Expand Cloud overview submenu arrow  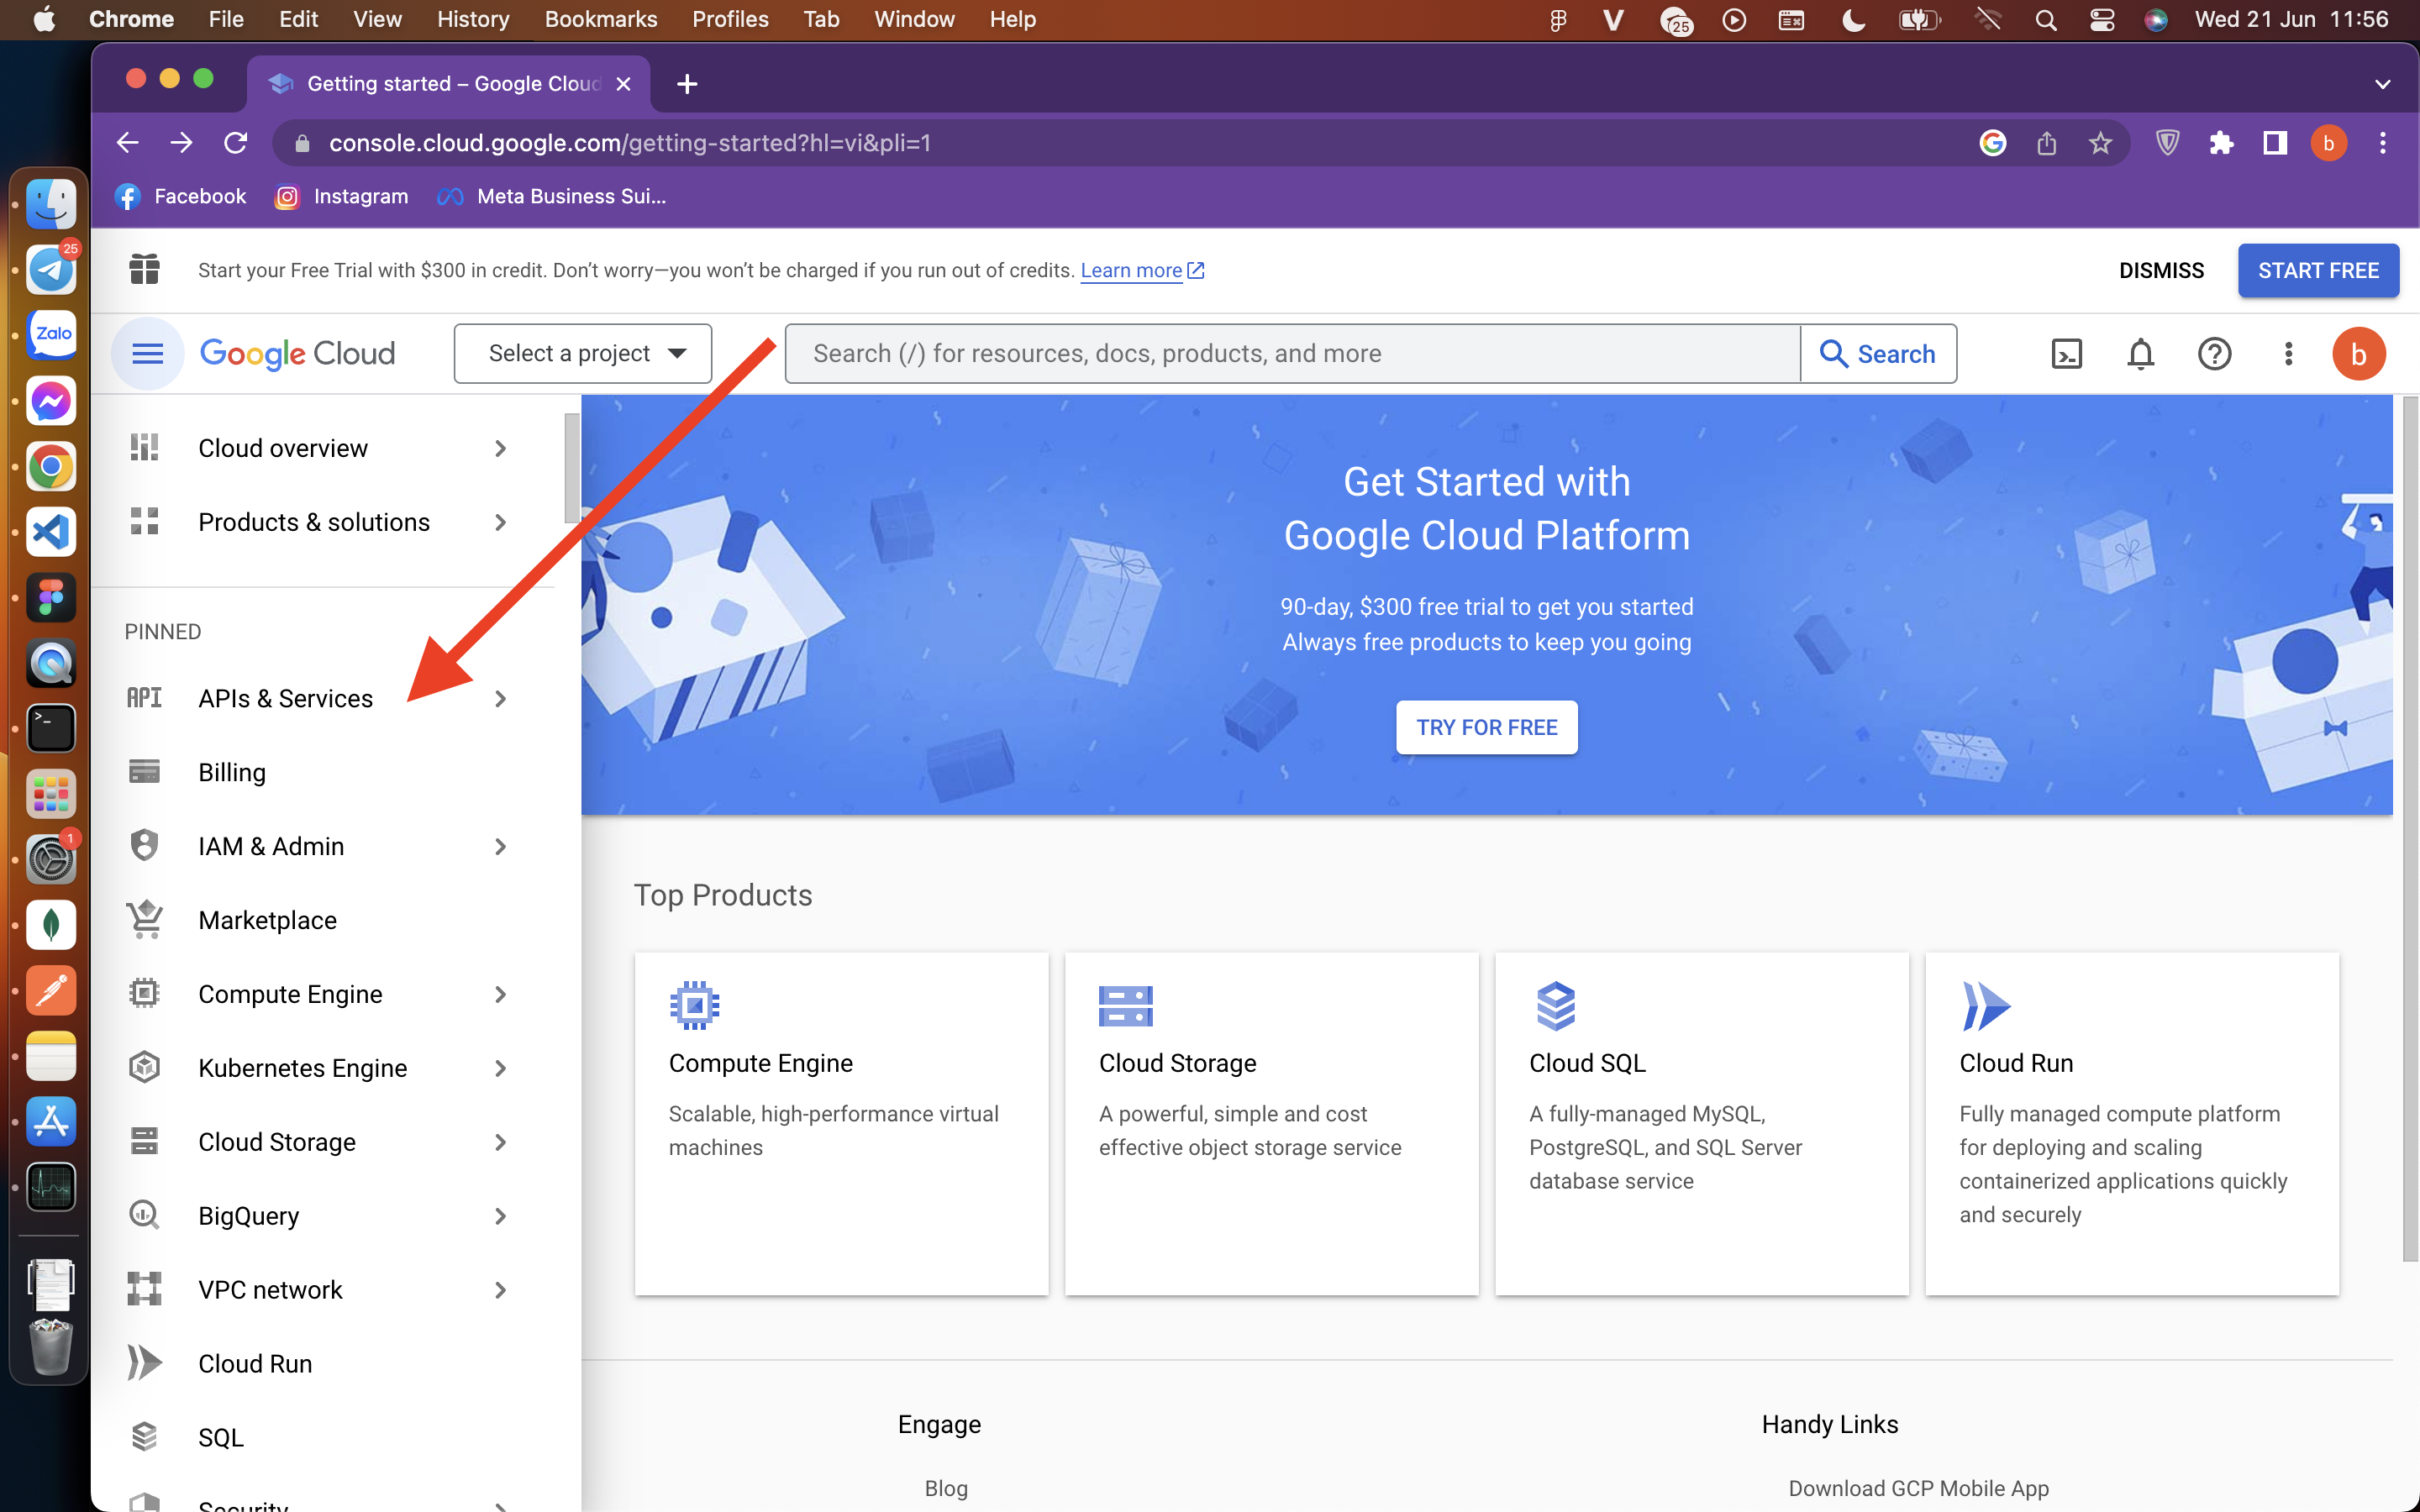point(500,448)
